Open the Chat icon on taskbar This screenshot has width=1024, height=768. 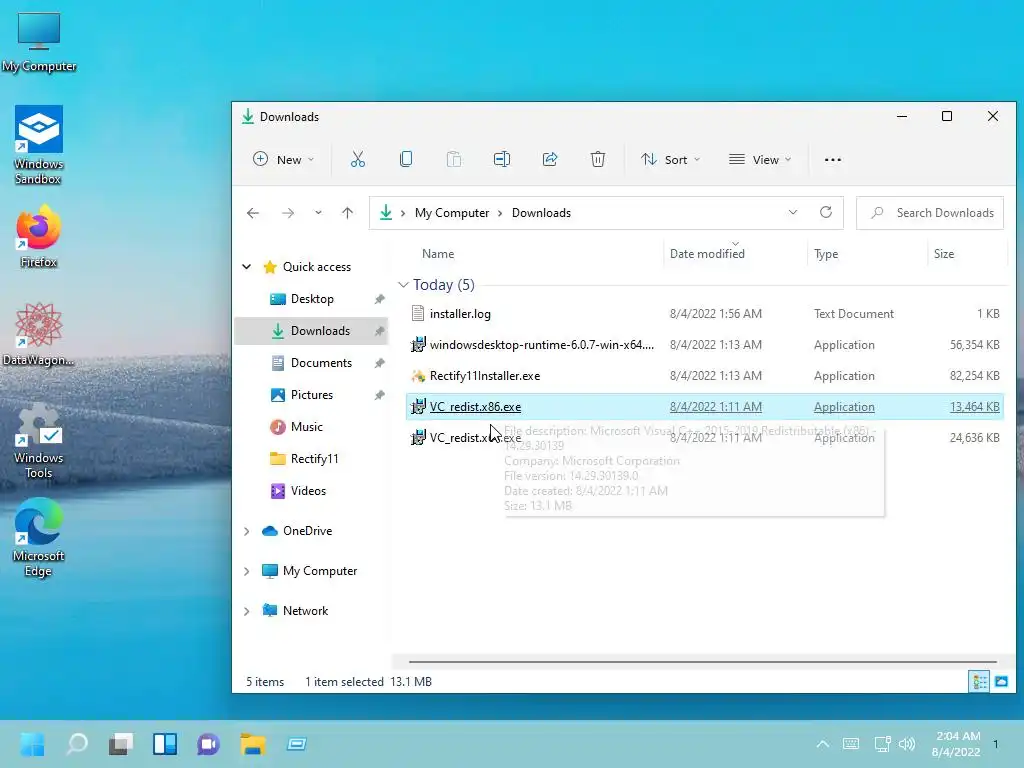click(x=208, y=744)
